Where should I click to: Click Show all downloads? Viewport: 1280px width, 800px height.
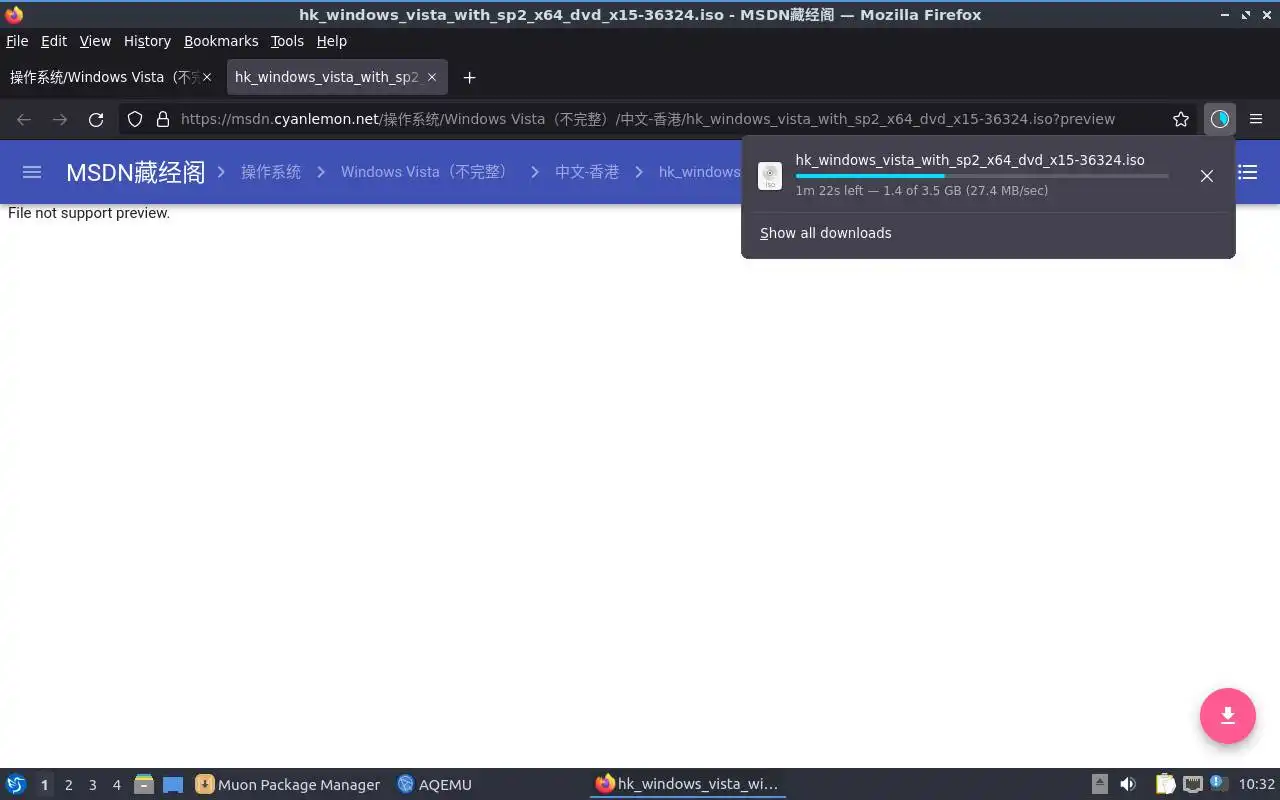click(x=825, y=233)
